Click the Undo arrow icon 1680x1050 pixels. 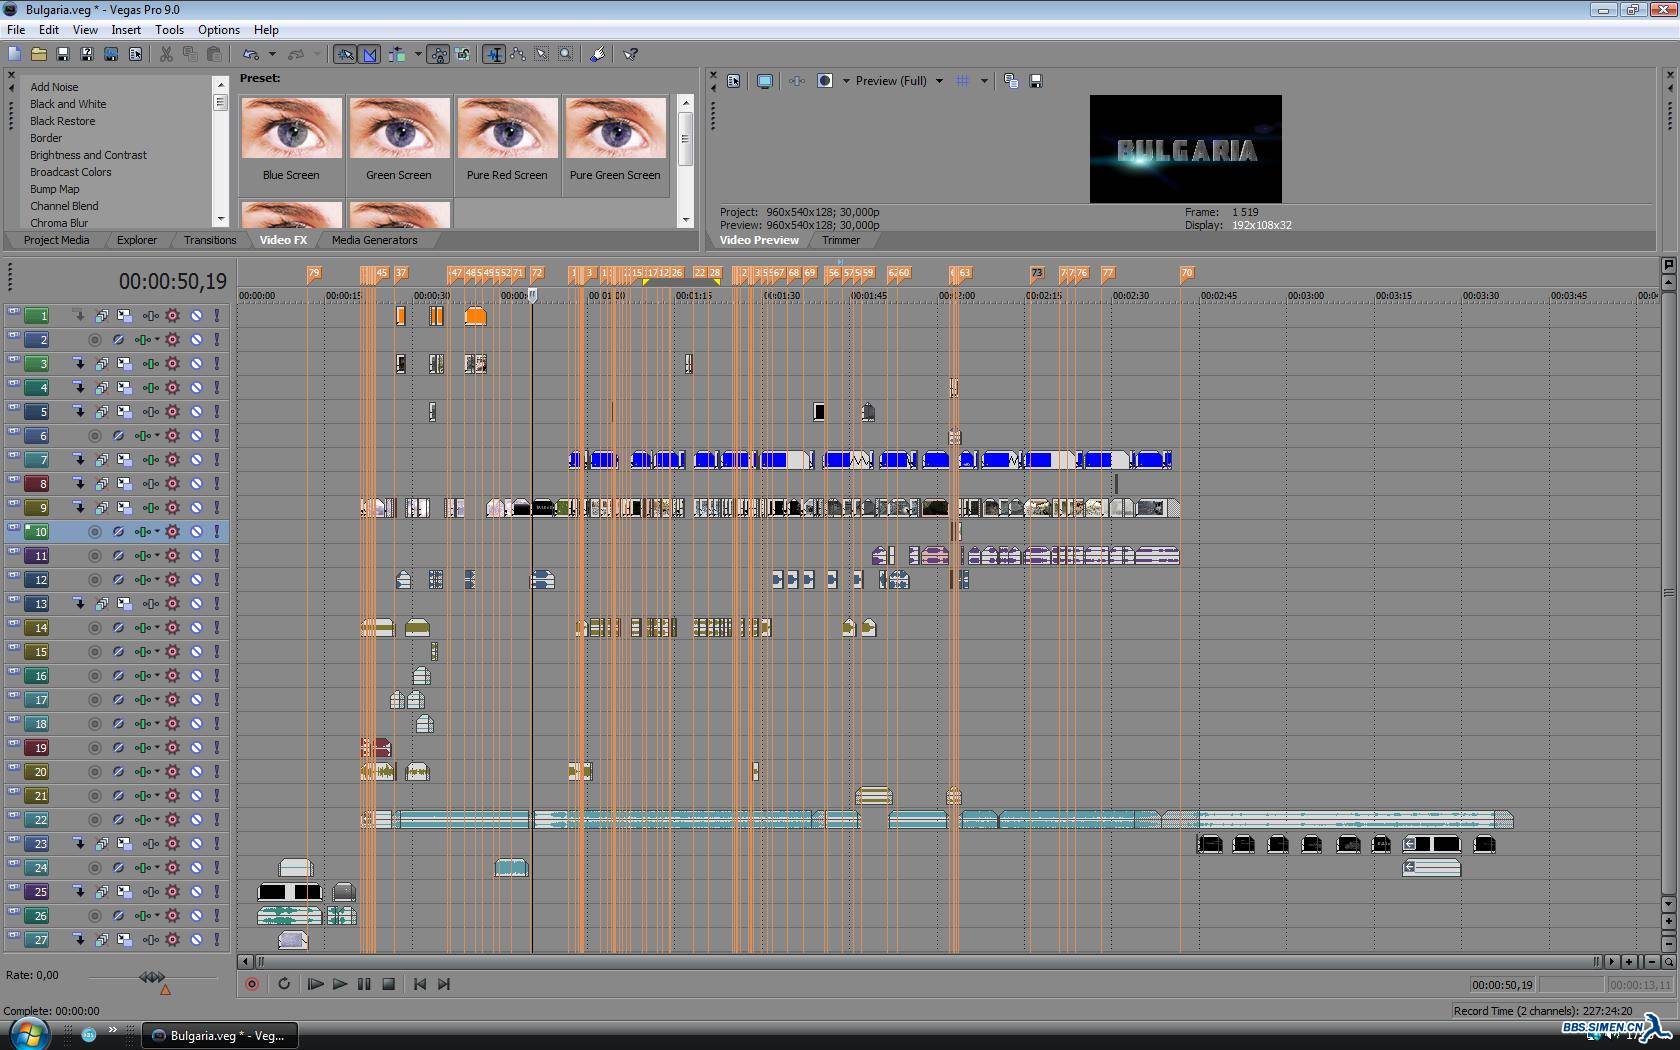(x=251, y=54)
